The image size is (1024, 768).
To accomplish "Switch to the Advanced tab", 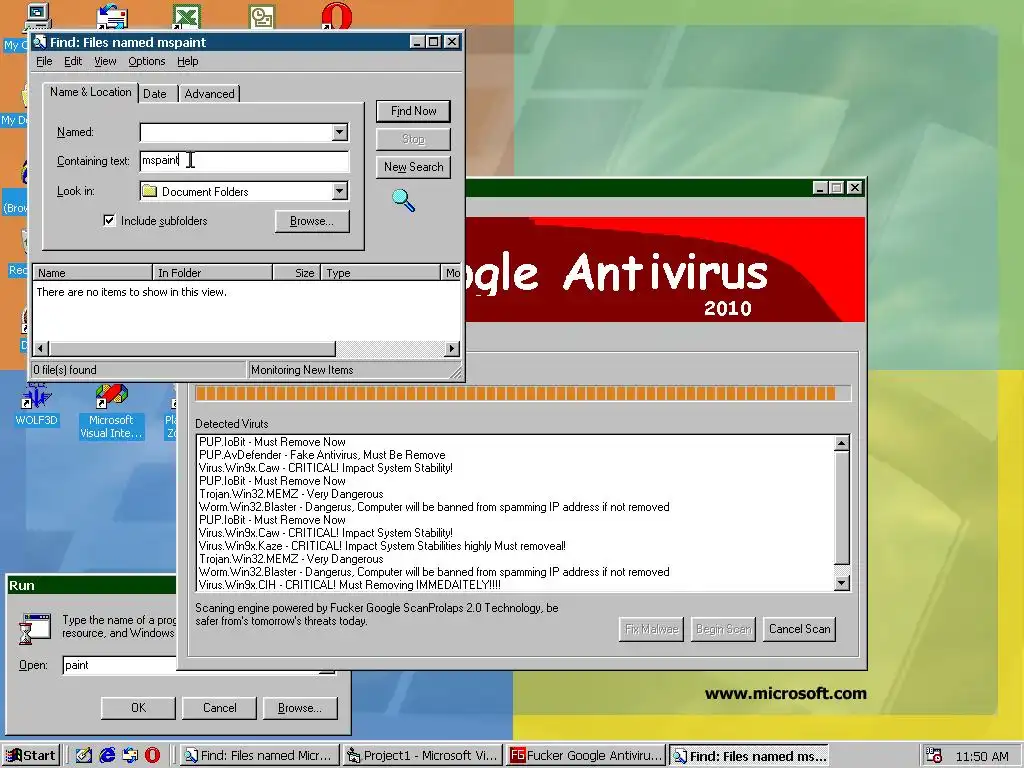I will pyautogui.click(x=209, y=94).
